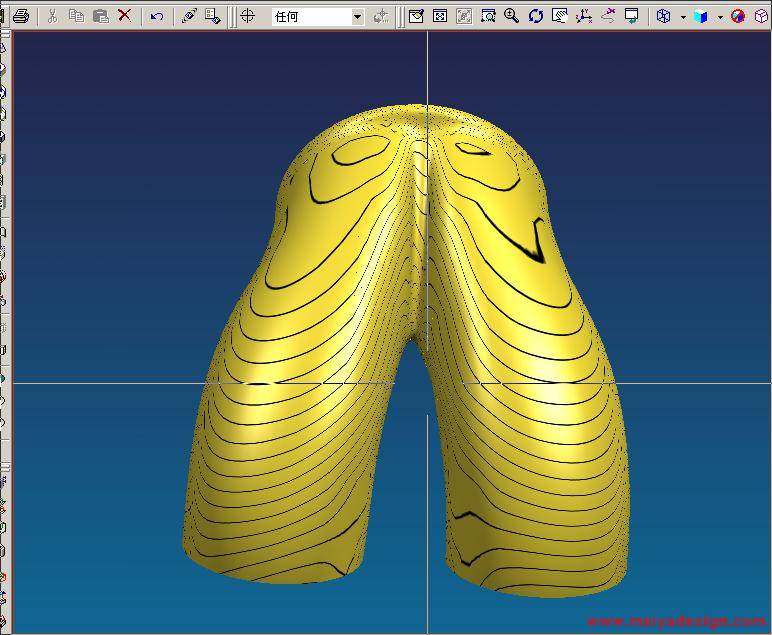
Task: Toggle shaded display with cyan cube
Action: pos(701,16)
